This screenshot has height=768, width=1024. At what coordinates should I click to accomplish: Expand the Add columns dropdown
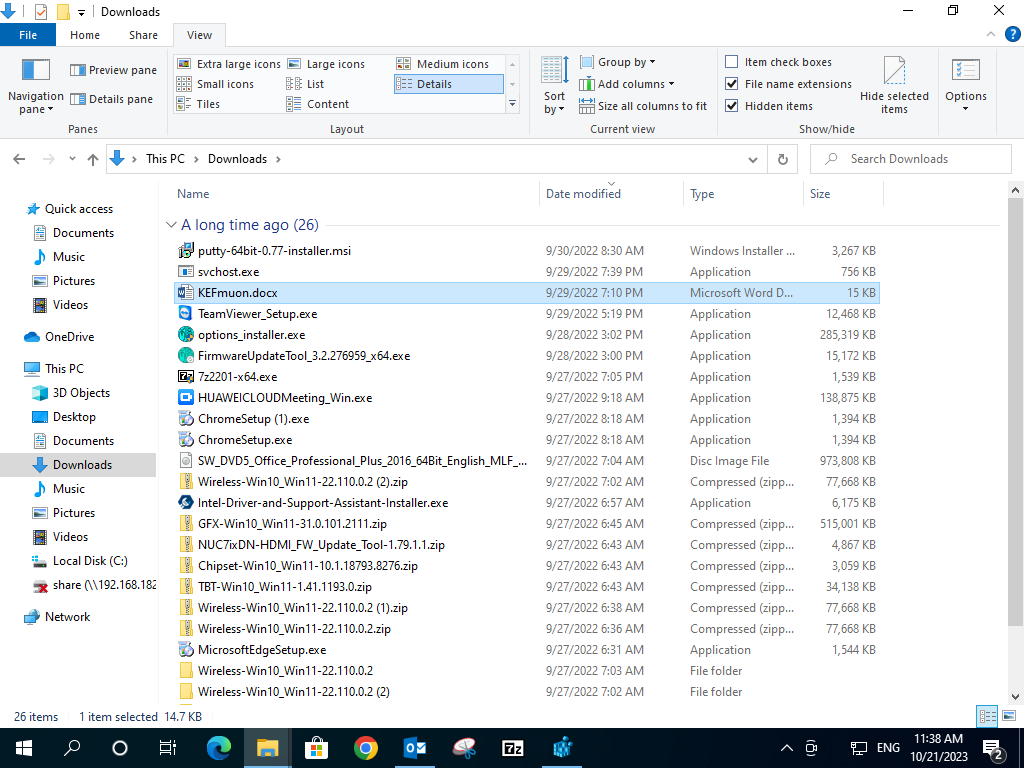click(635, 84)
